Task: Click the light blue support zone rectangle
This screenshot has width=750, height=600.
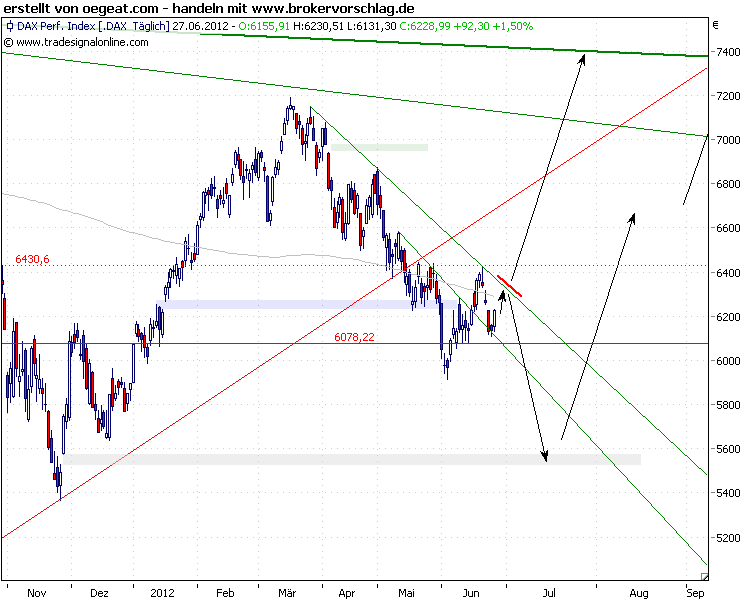Action: point(306,304)
